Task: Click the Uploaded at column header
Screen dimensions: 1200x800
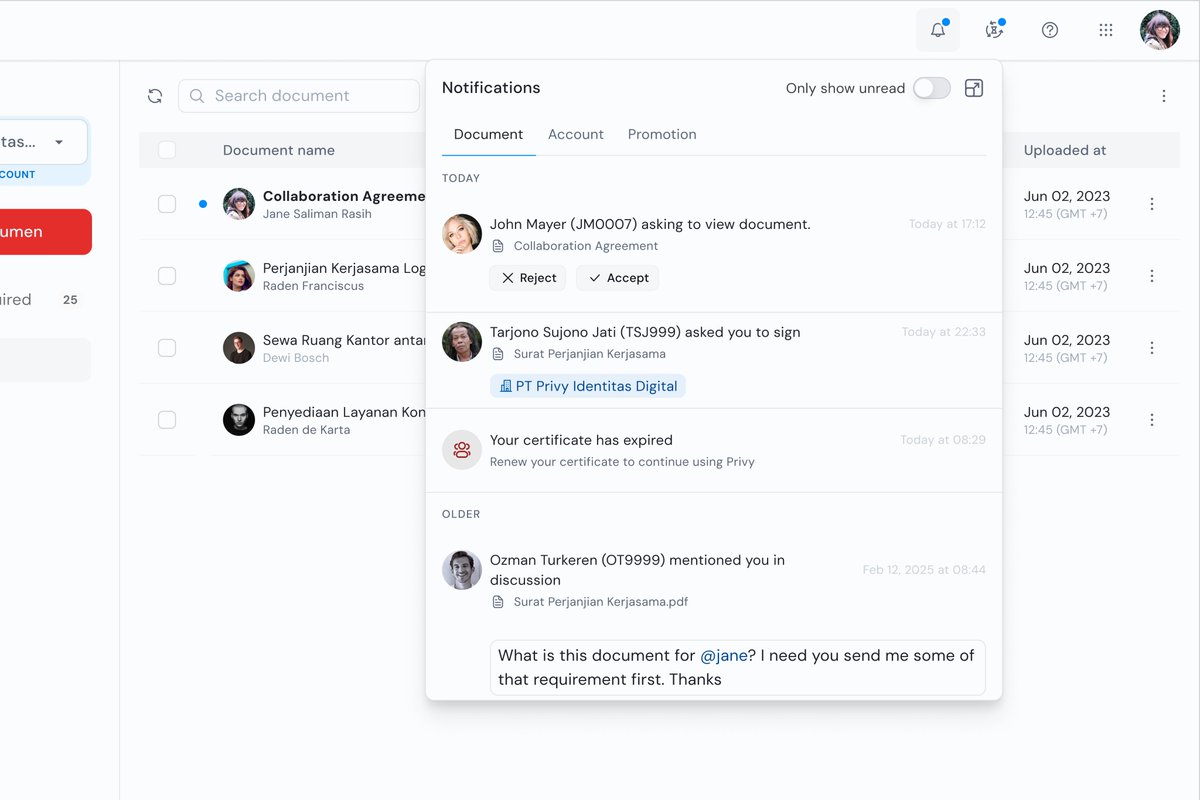Action: [1065, 150]
